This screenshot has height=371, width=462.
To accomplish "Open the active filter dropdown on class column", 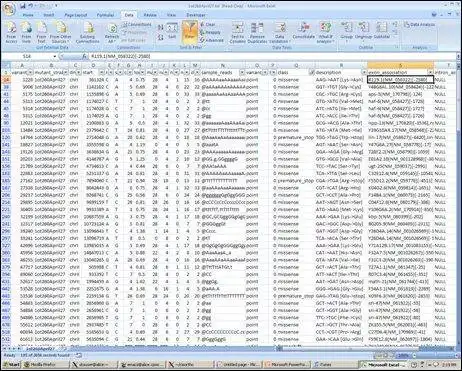I will 312,72.
